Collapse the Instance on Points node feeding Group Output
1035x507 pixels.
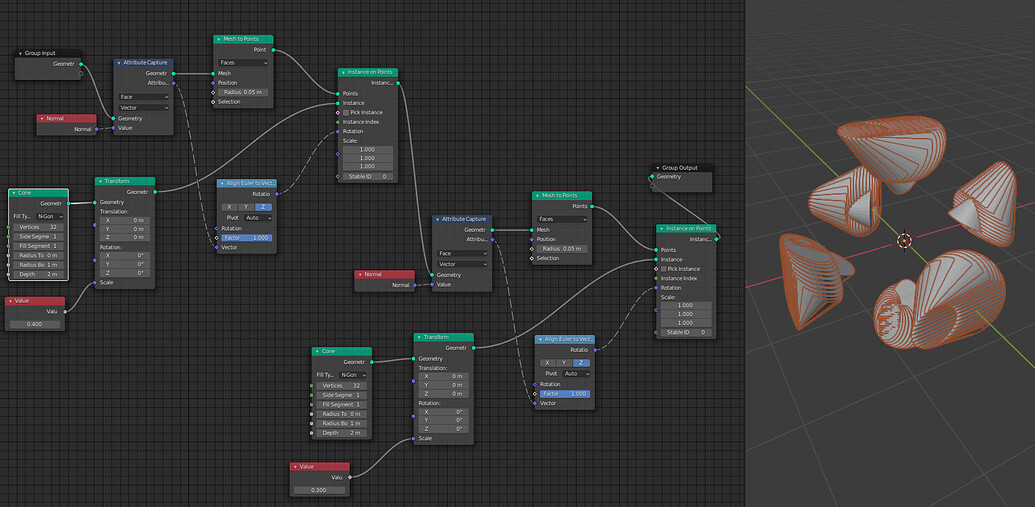tap(661, 228)
